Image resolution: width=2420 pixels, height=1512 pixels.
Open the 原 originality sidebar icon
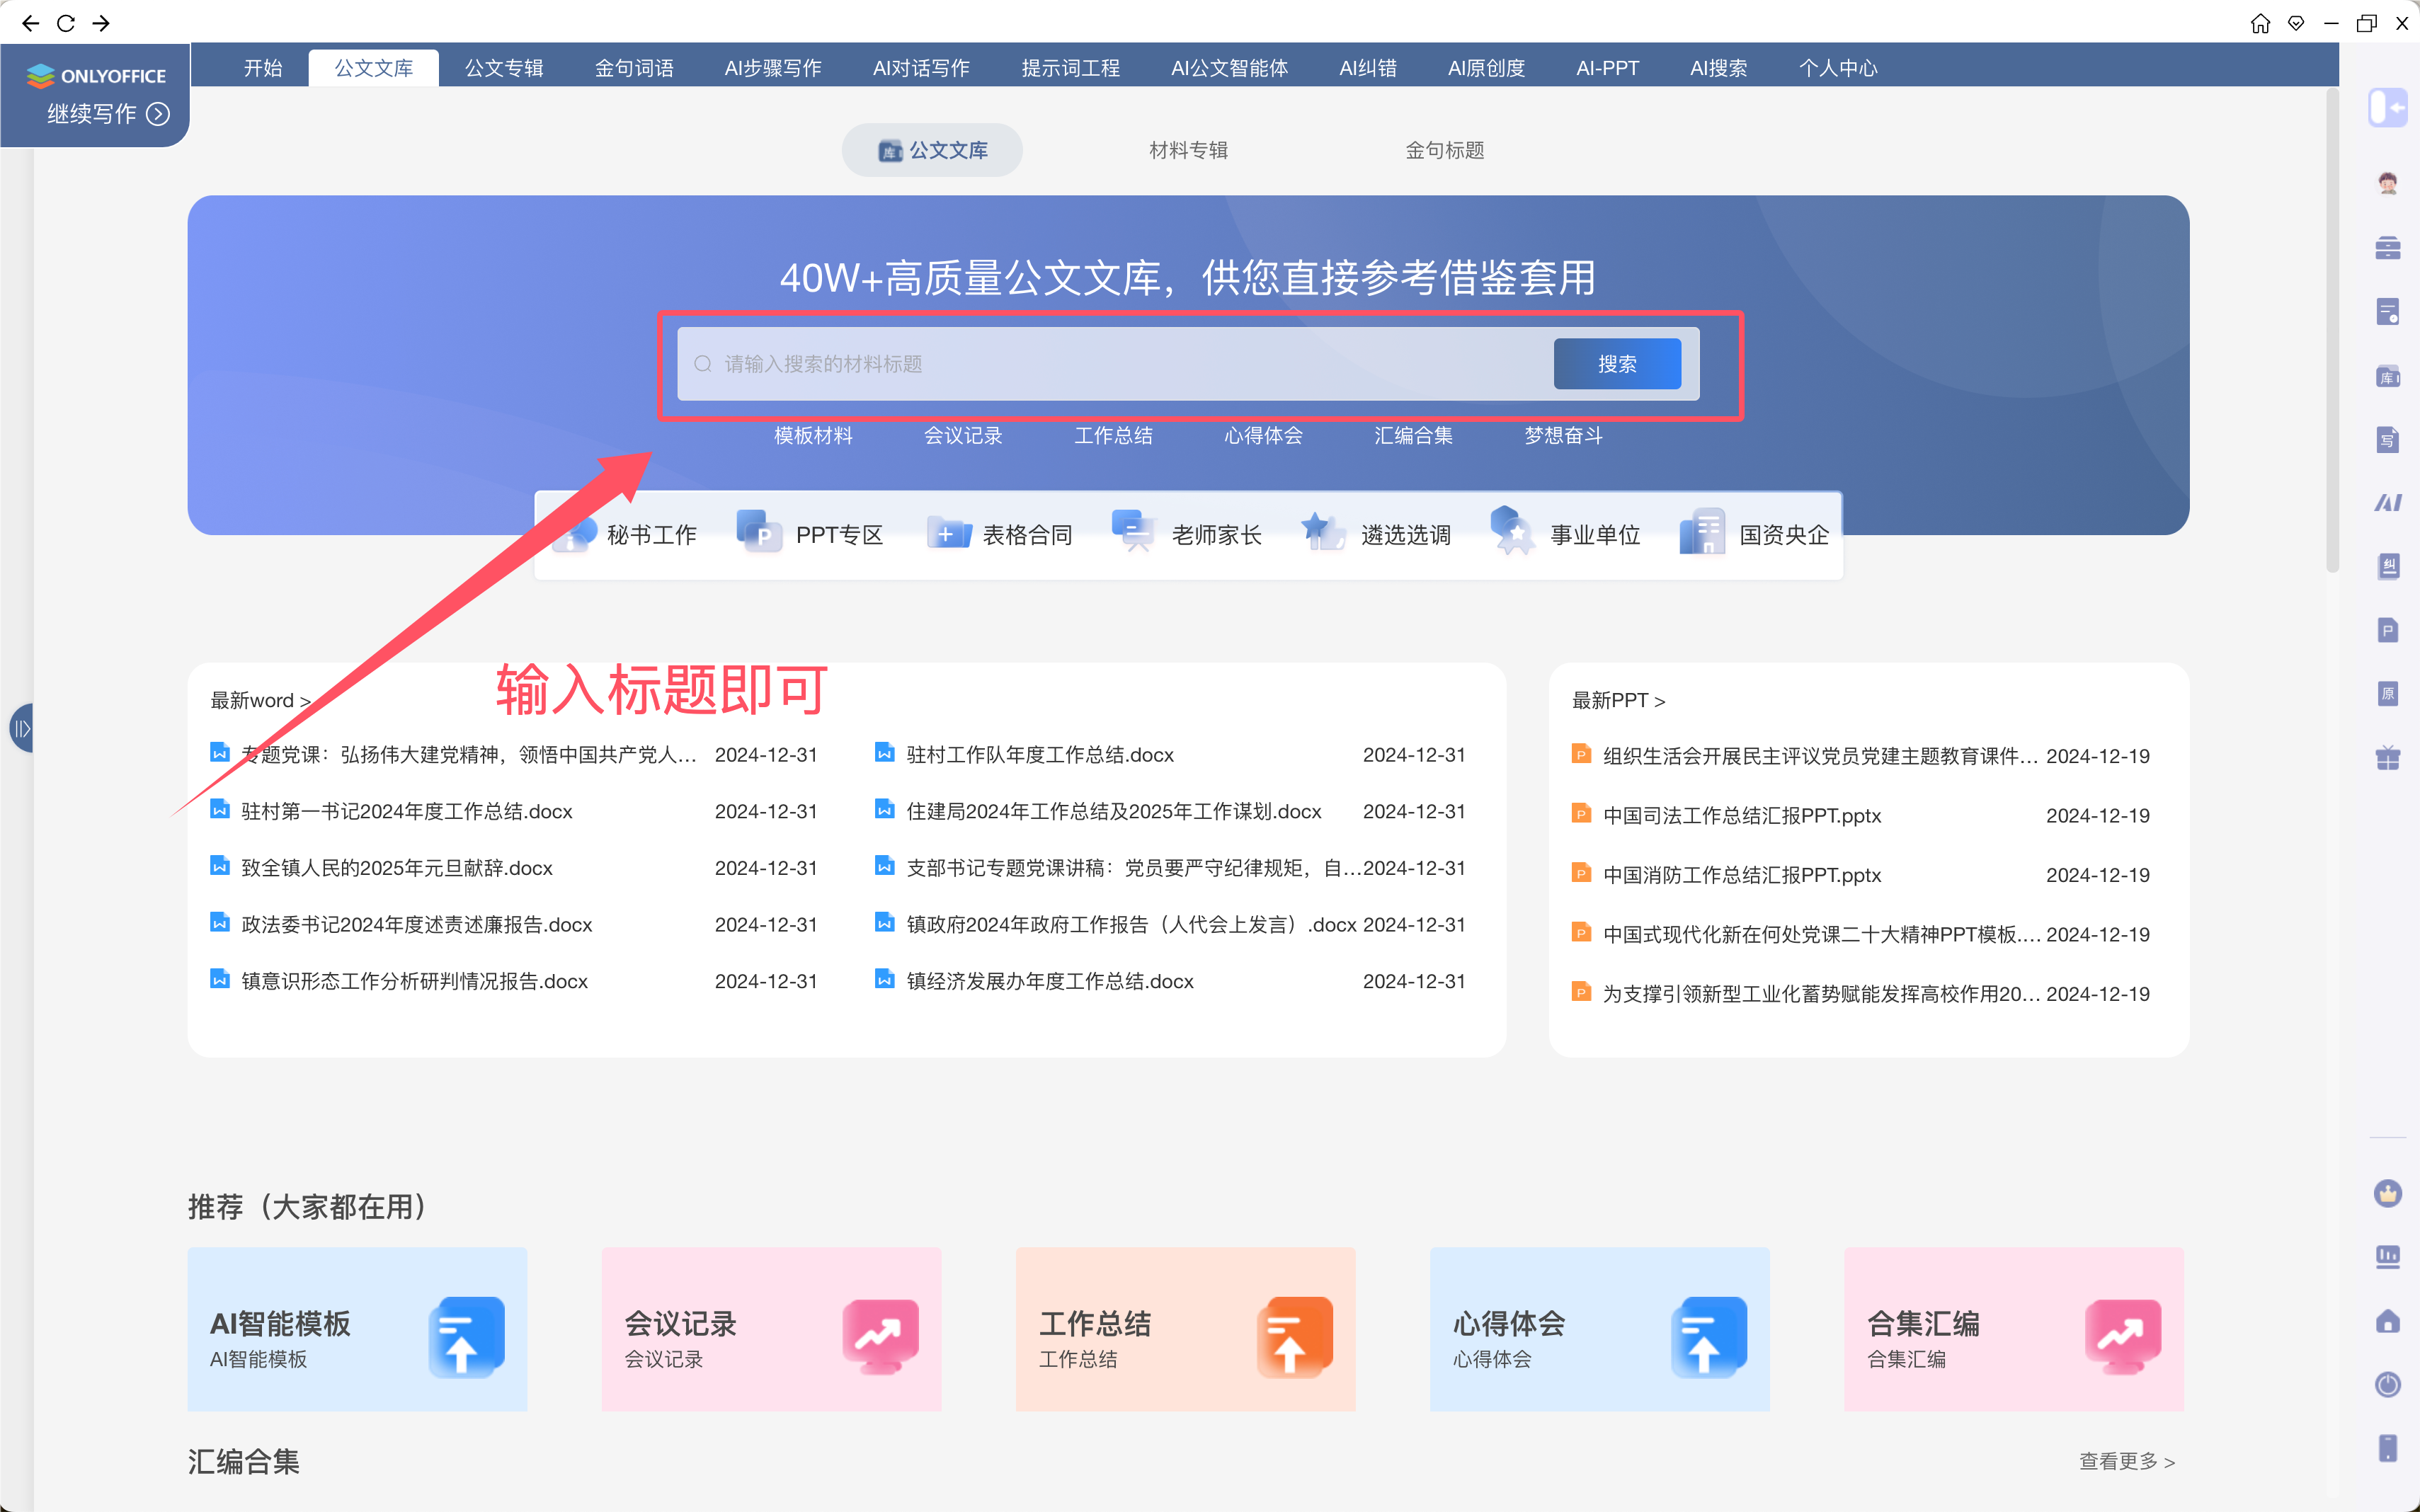(x=2388, y=694)
